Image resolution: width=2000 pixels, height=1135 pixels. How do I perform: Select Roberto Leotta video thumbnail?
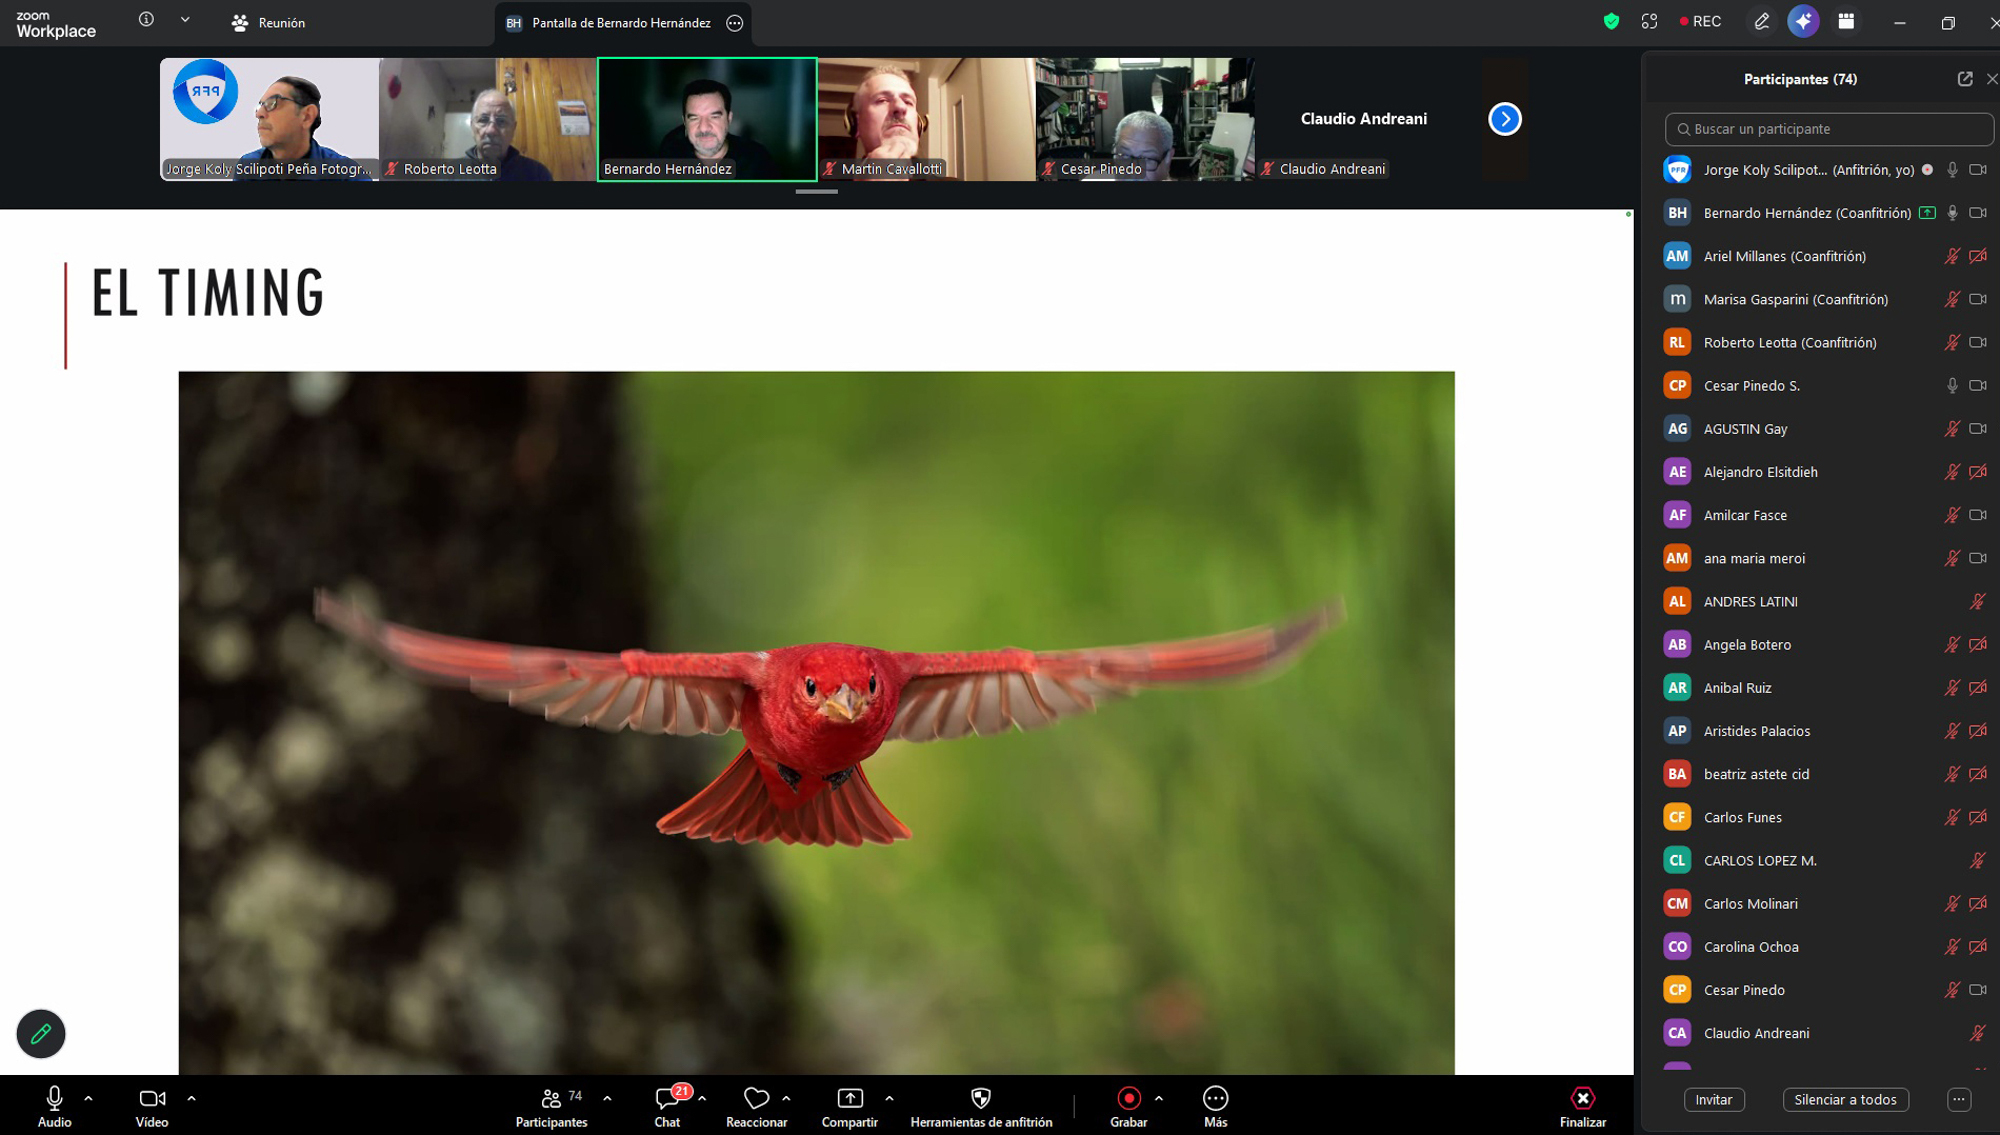pos(488,119)
